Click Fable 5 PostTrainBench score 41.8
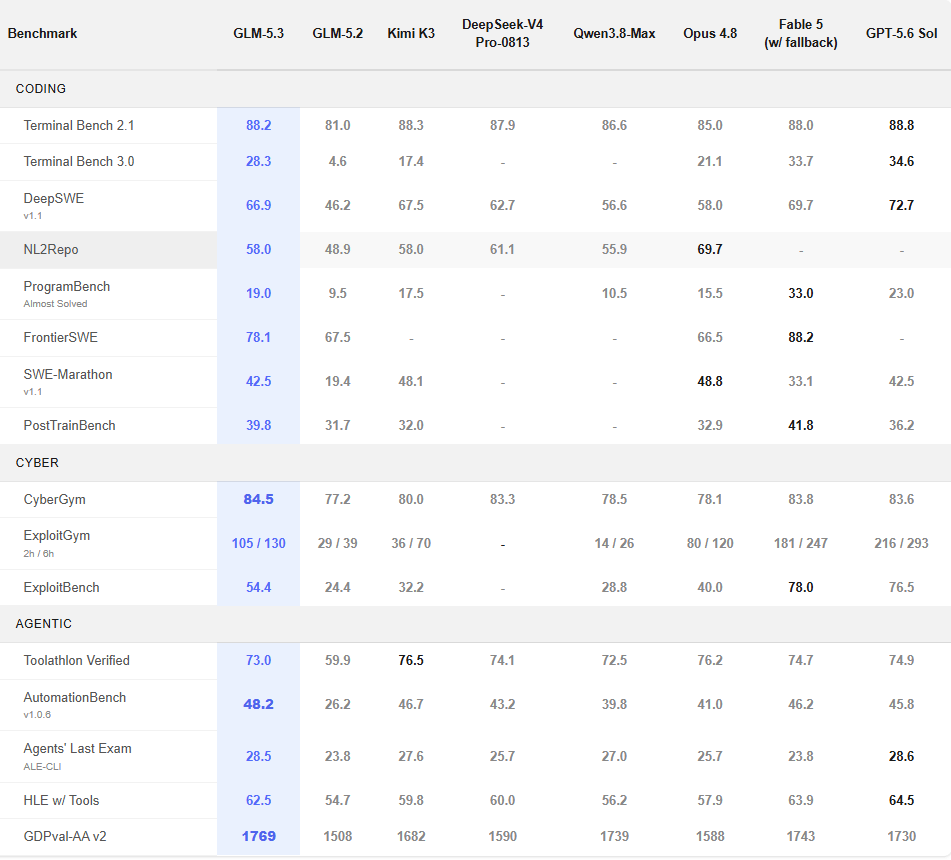This screenshot has width=951, height=860. (801, 425)
